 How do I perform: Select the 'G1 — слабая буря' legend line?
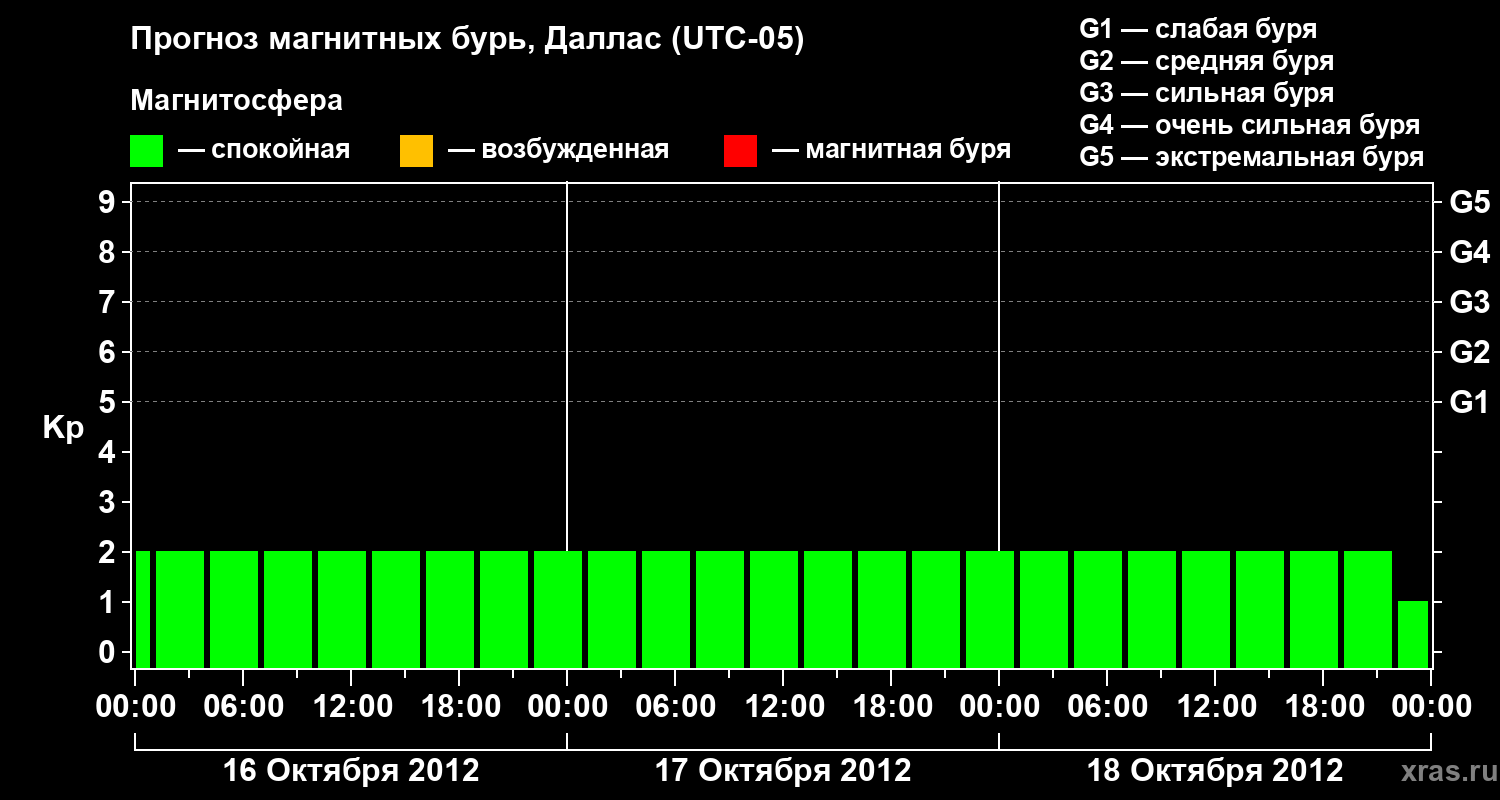point(1198,28)
